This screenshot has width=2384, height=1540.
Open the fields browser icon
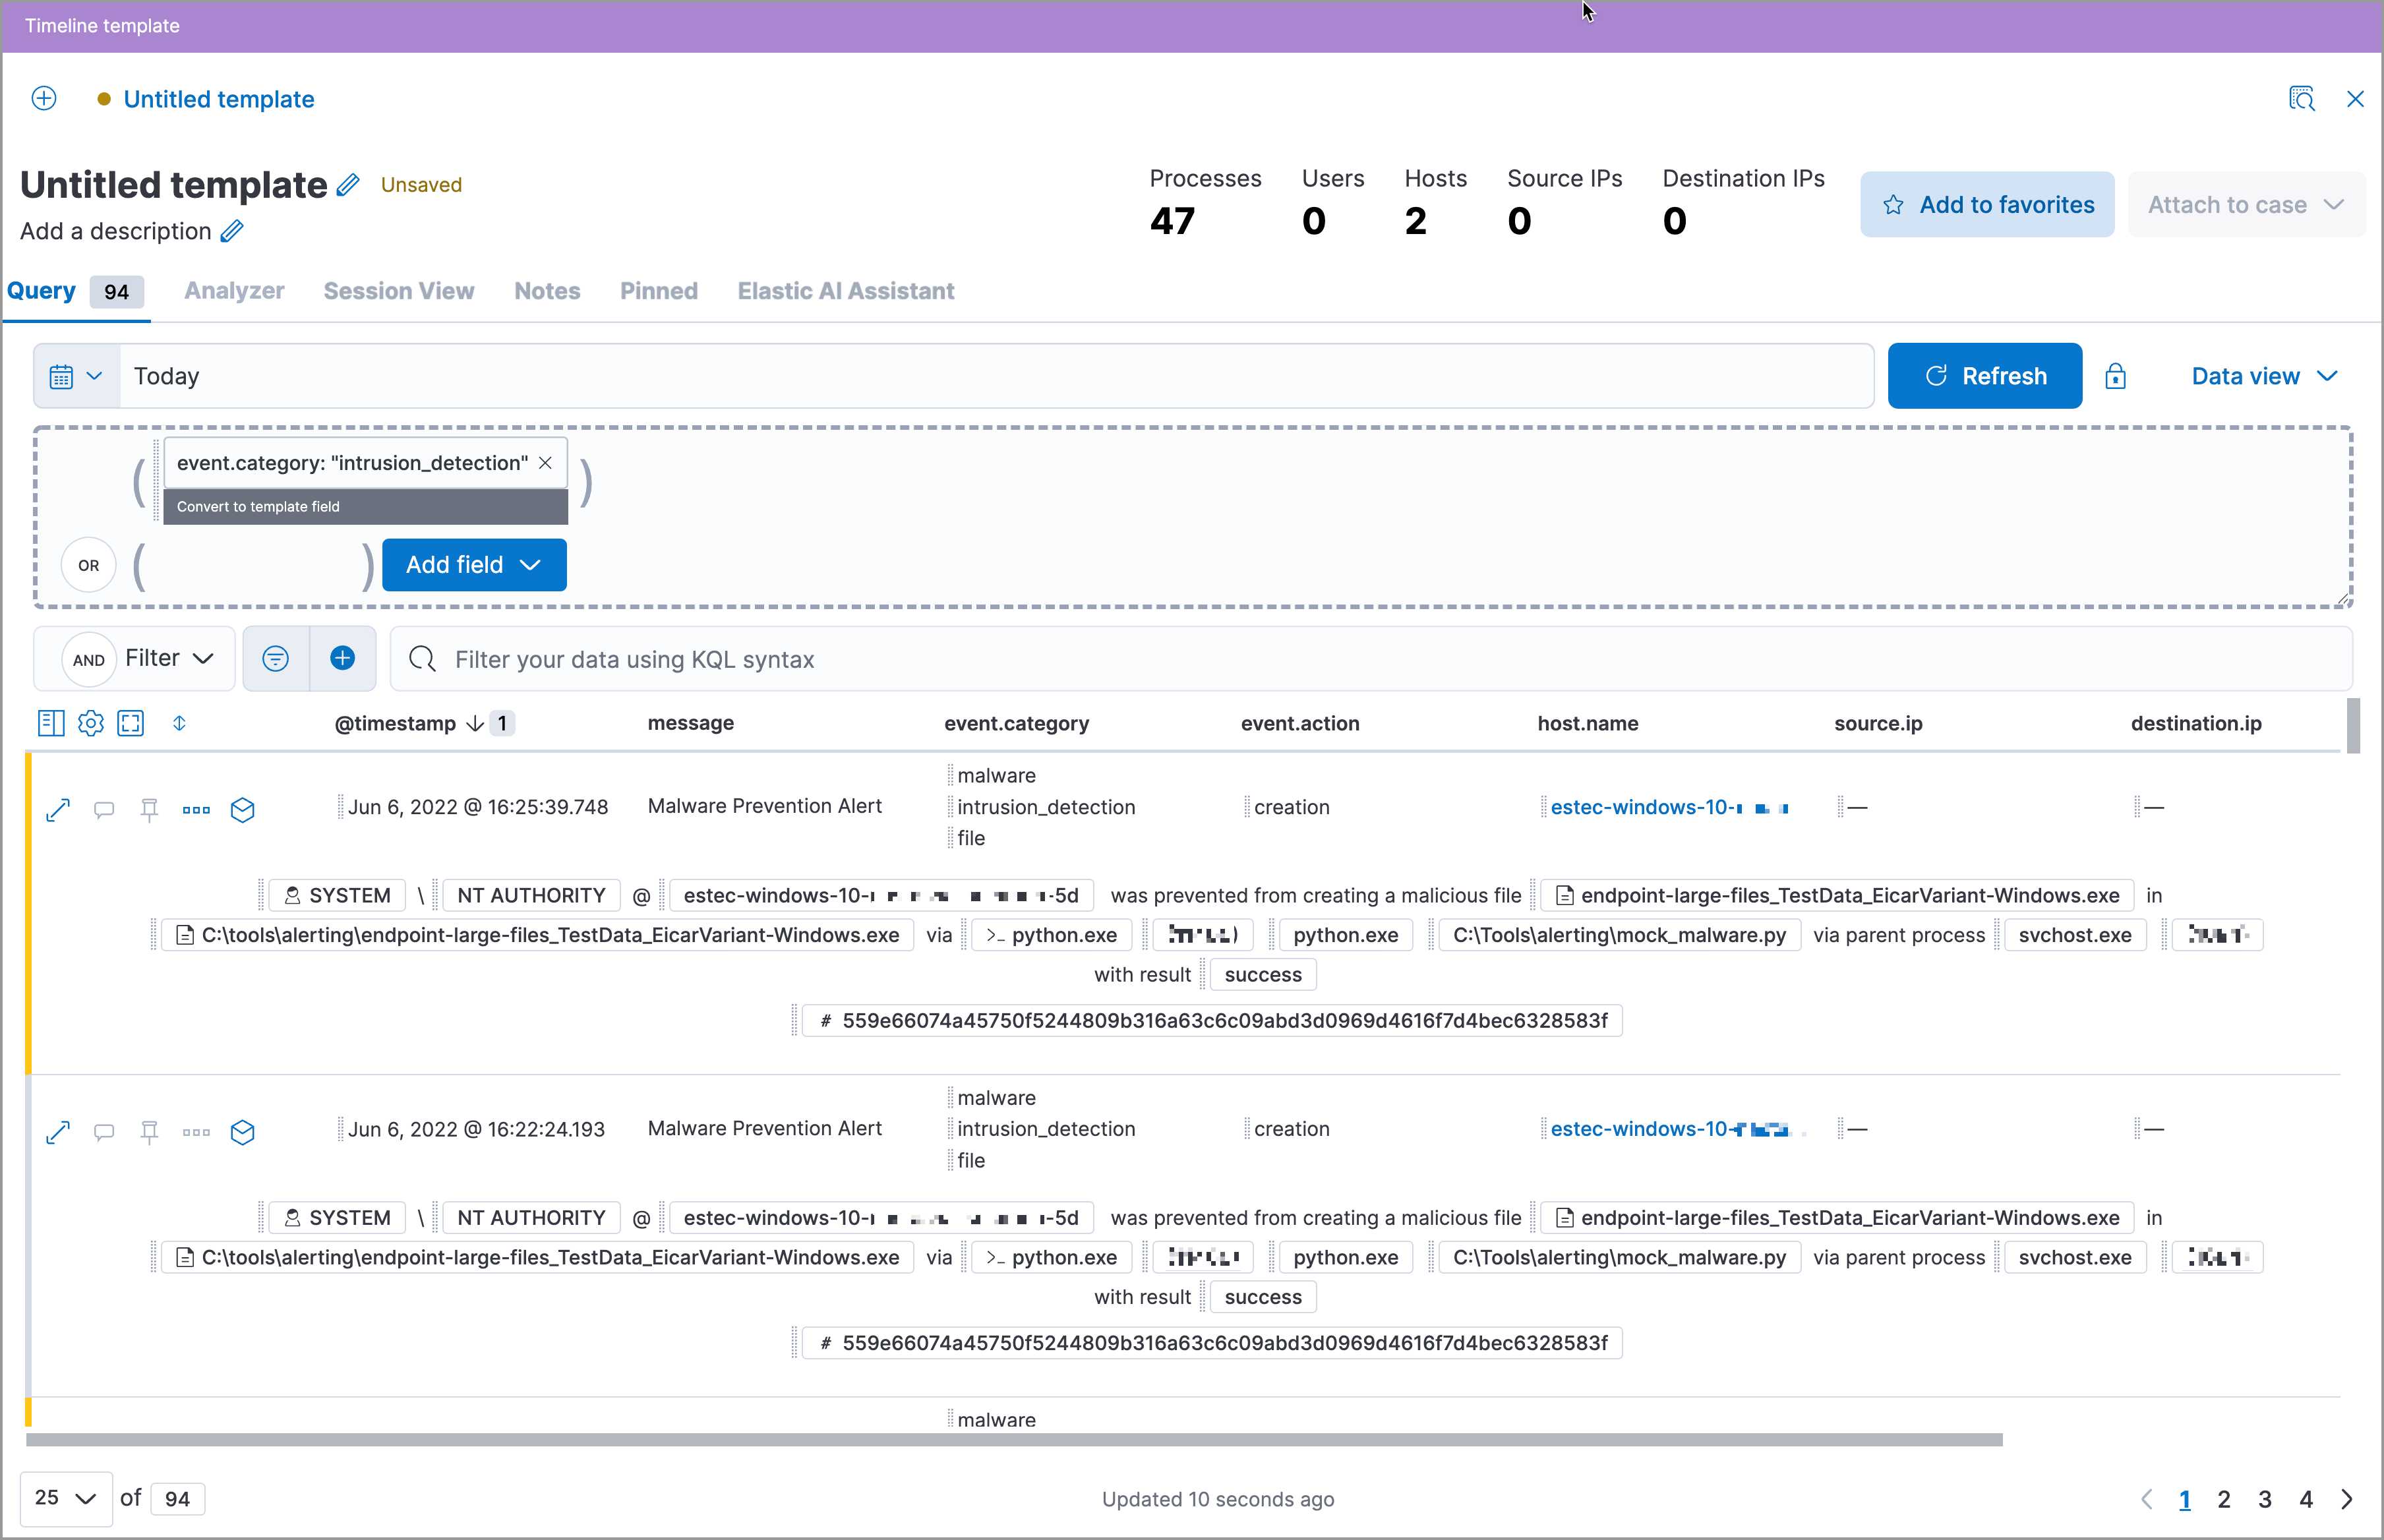(x=51, y=723)
